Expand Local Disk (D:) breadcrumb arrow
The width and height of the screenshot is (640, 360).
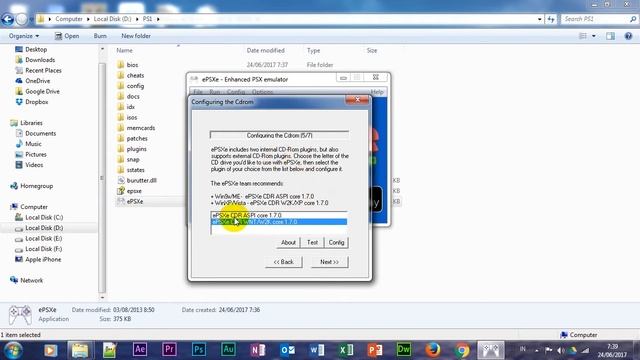point(137,19)
